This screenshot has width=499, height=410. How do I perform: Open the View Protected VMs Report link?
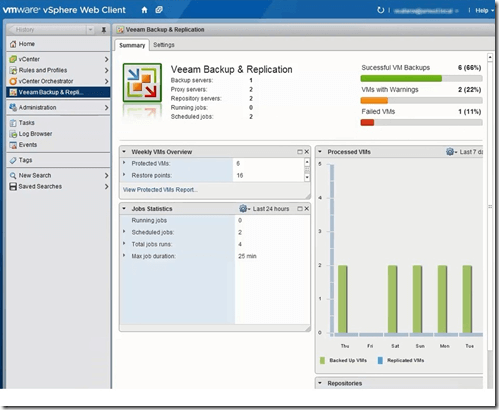[160, 190]
